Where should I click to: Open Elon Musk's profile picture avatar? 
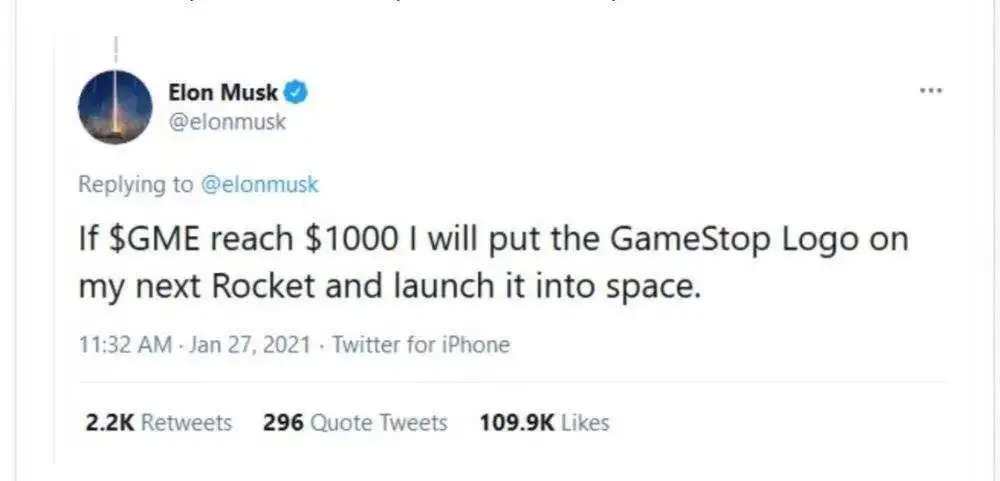[114, 108]
